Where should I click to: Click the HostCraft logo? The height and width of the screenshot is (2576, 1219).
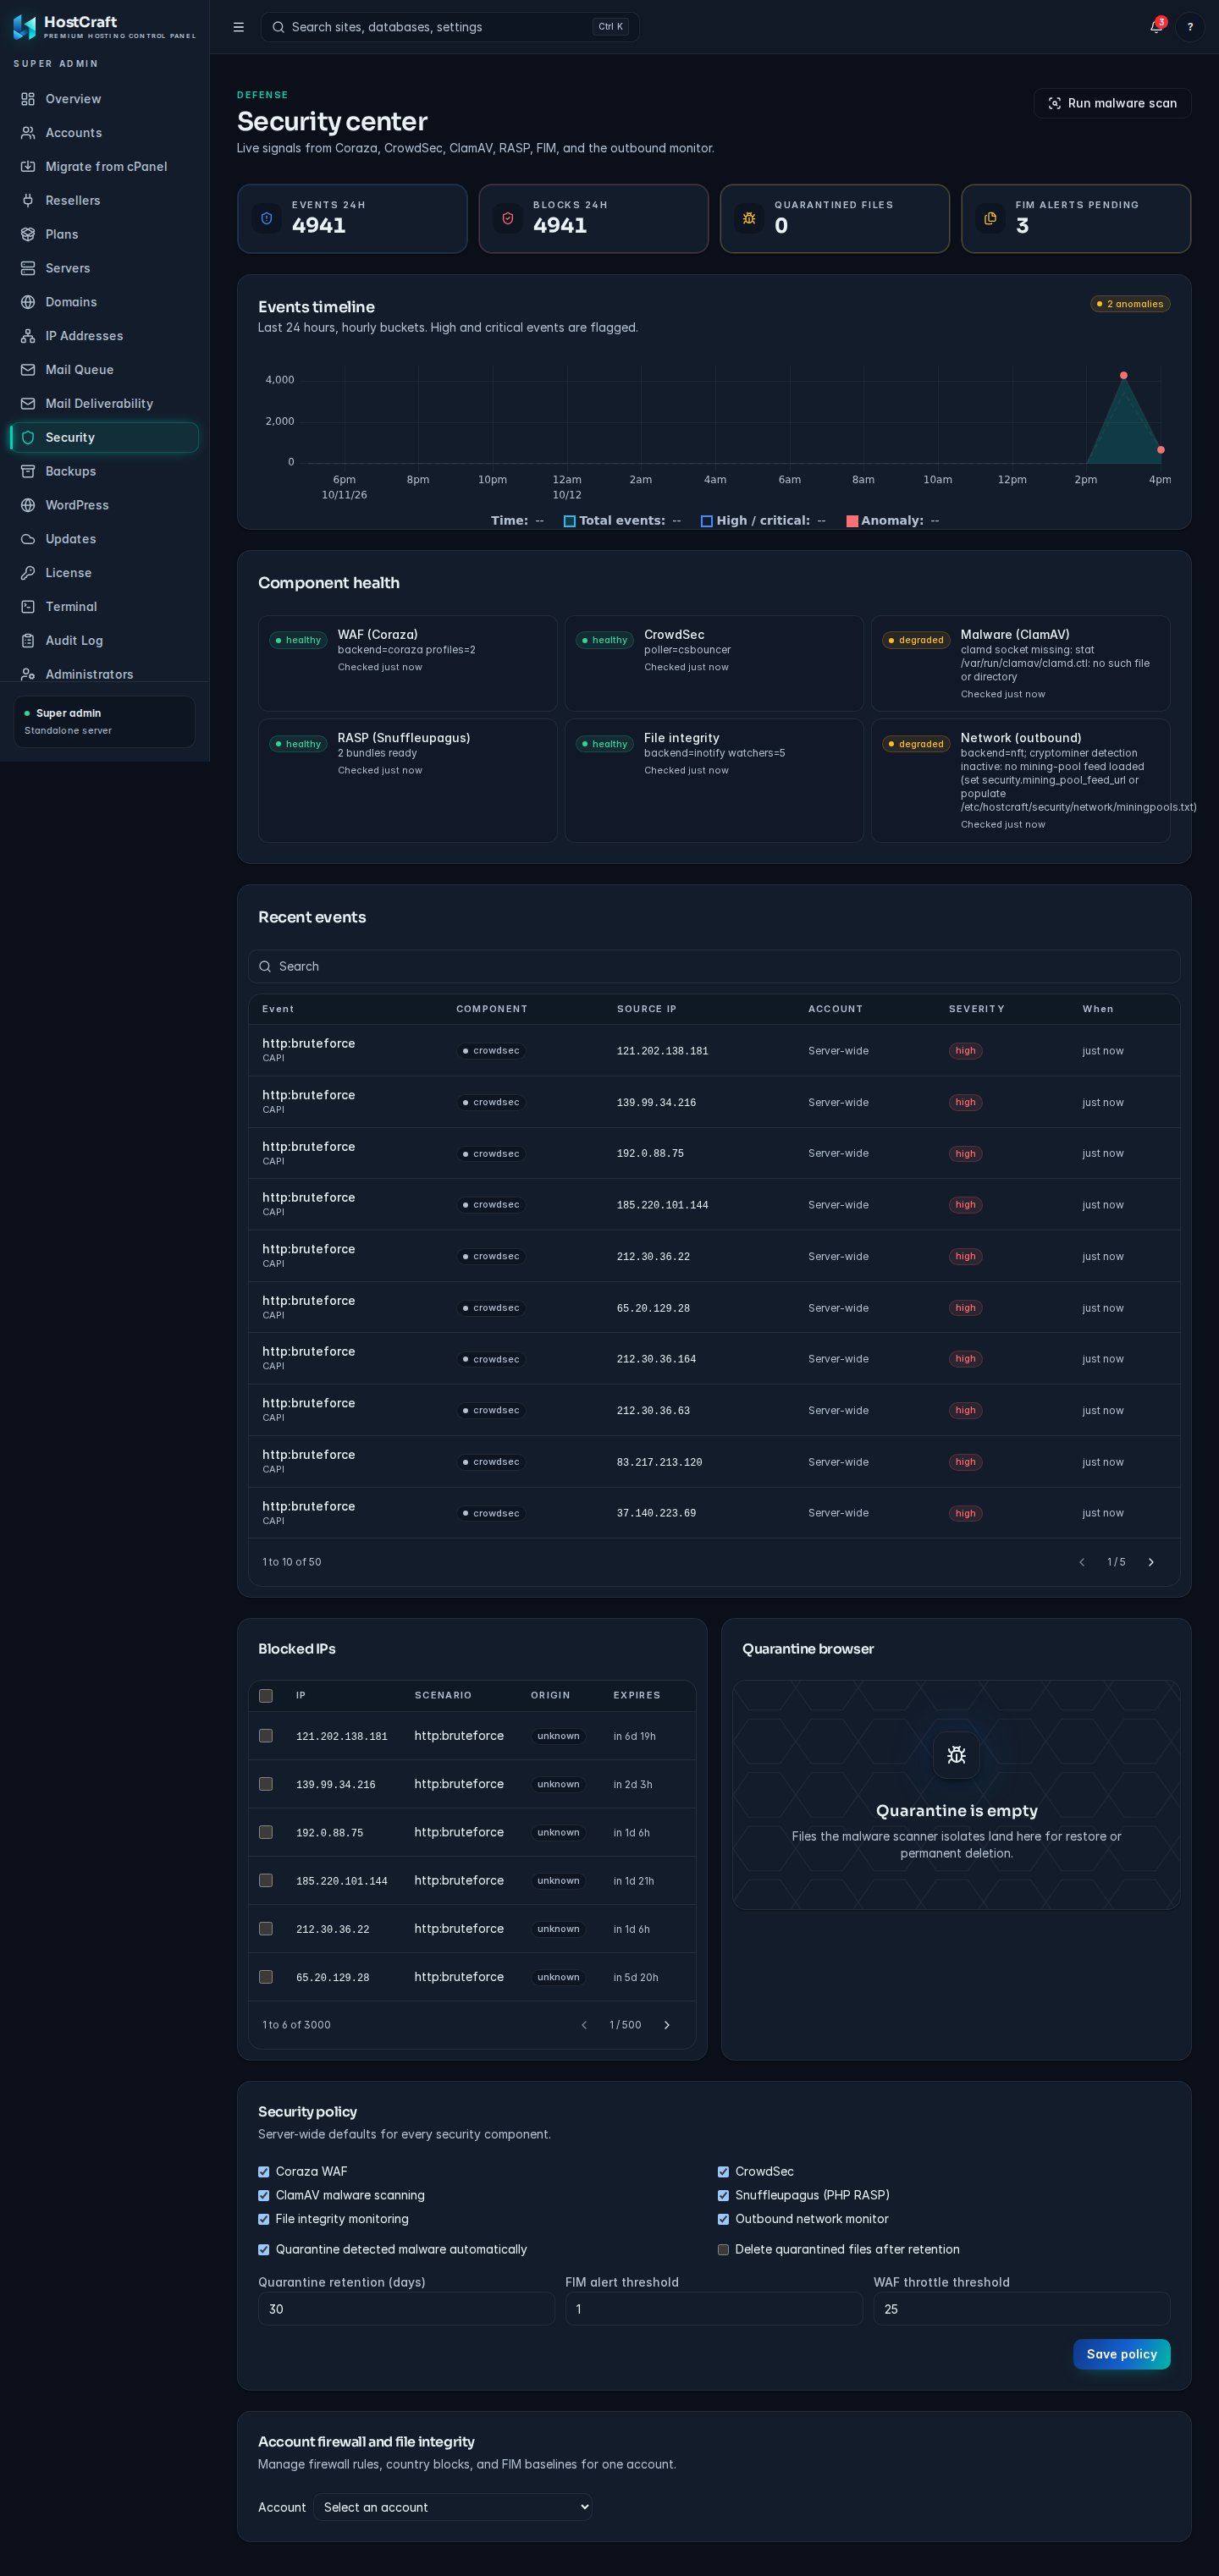coord(24,27)
